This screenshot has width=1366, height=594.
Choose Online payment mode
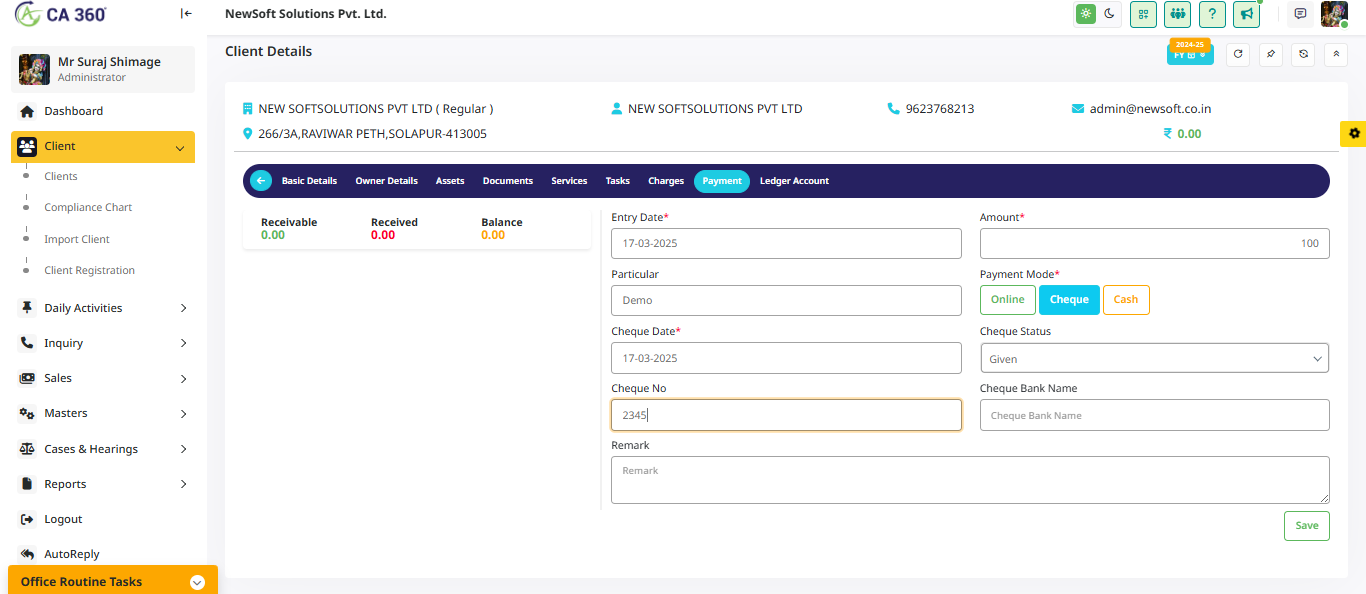coord(1008,300)
